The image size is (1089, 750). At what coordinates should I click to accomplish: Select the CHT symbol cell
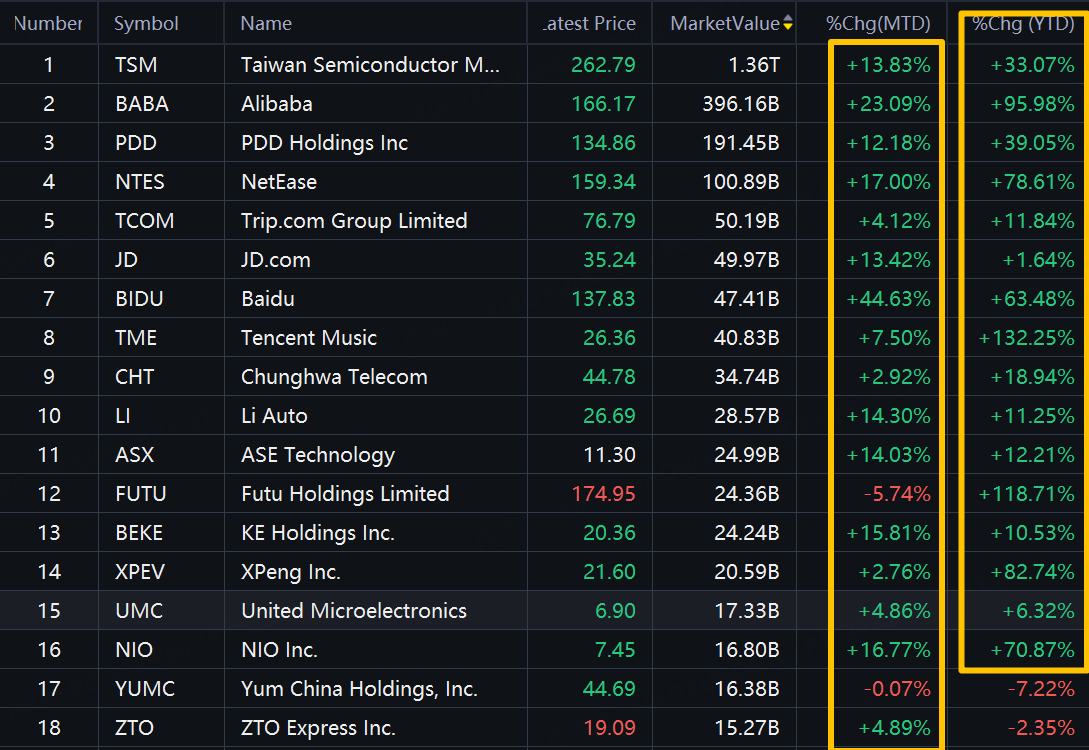tap(135, 376)
